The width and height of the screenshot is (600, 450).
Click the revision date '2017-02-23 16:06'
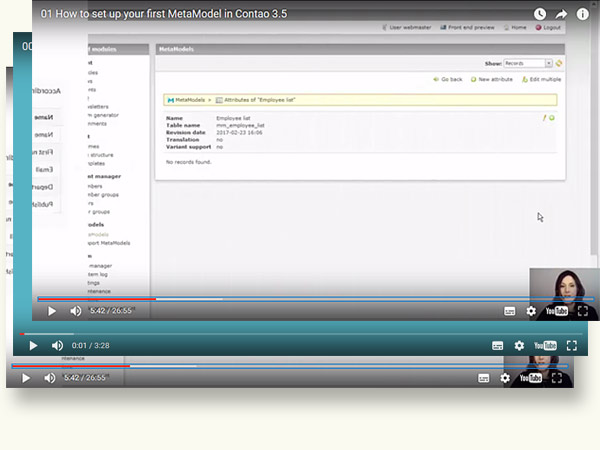click(x=239, y=133)
